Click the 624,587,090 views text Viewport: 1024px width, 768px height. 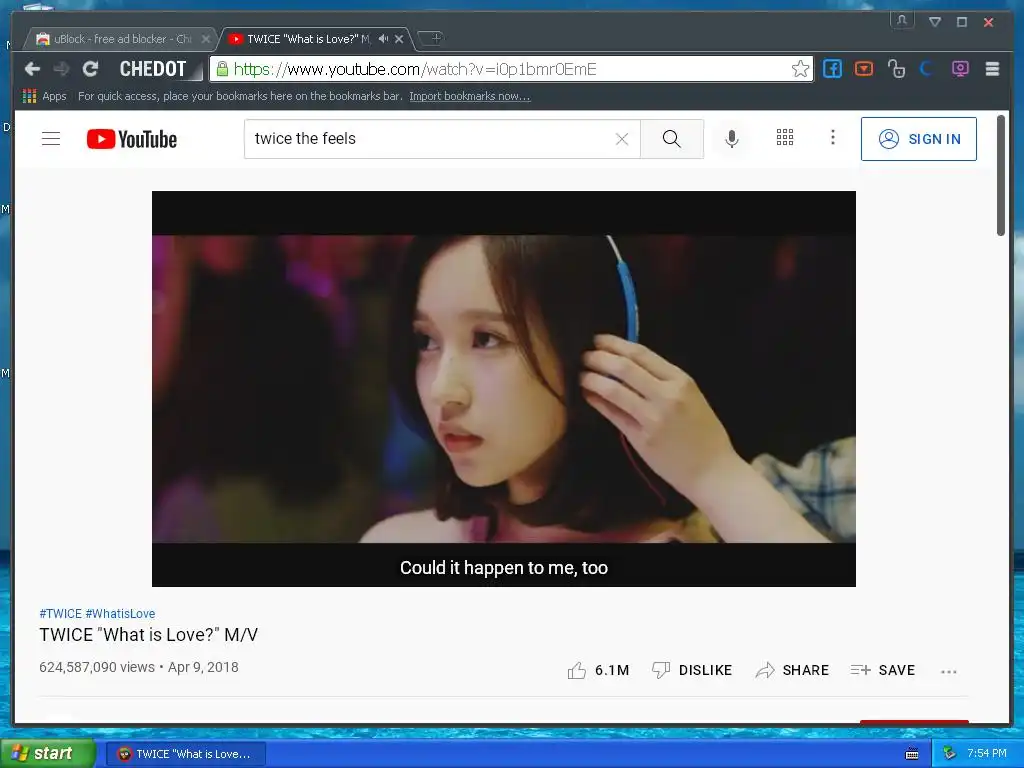(97, 667)
